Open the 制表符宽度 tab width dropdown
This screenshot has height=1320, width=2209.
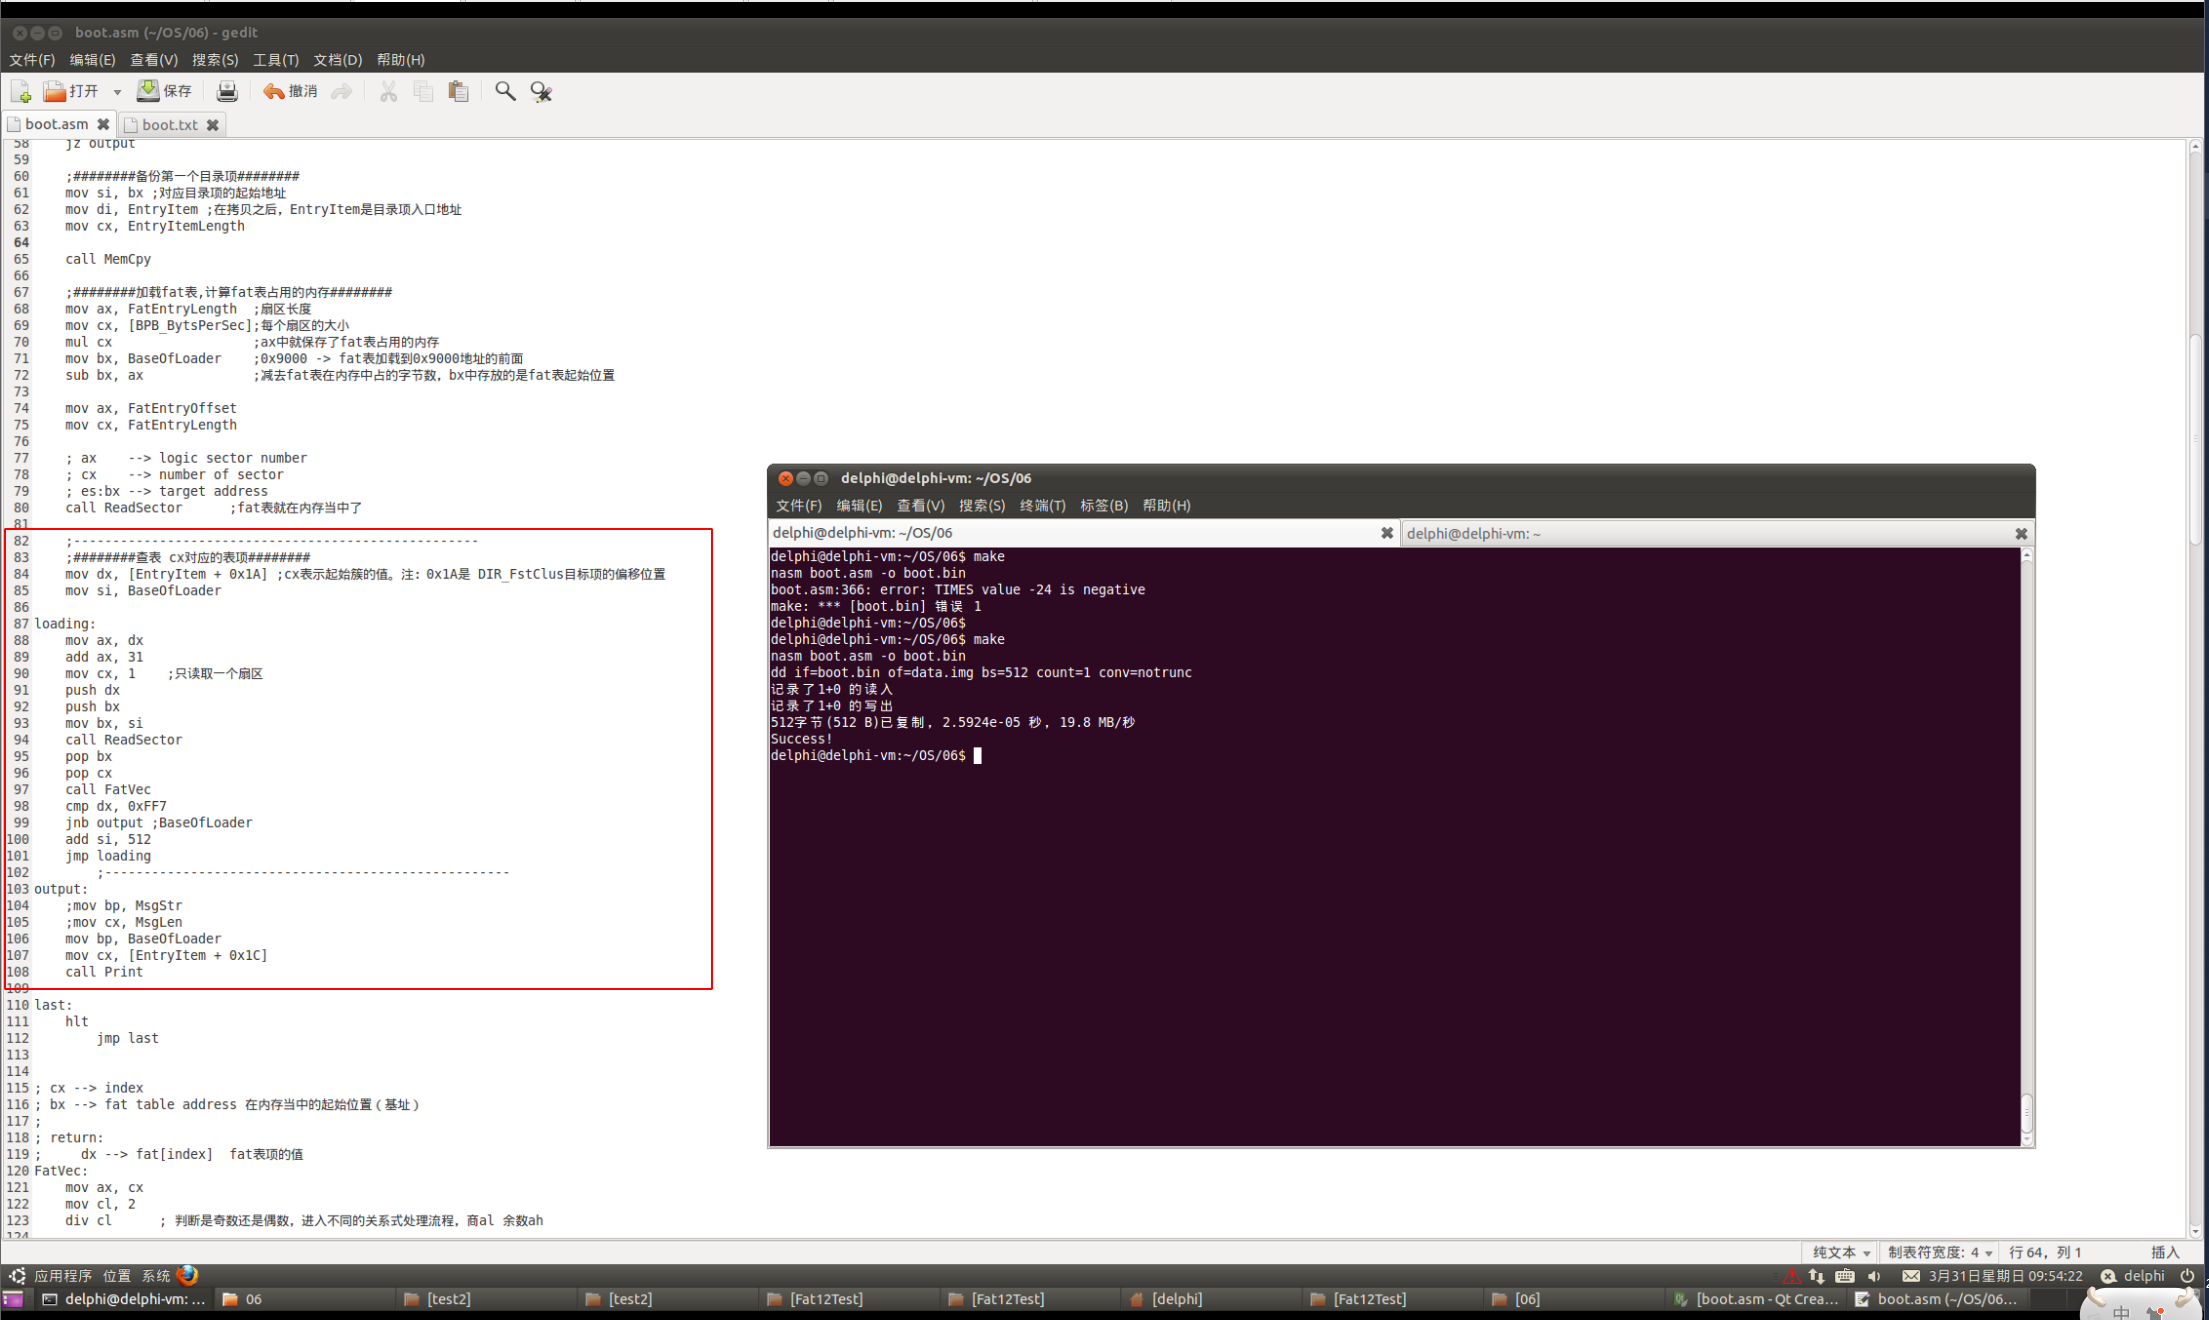point(1939,1252)
